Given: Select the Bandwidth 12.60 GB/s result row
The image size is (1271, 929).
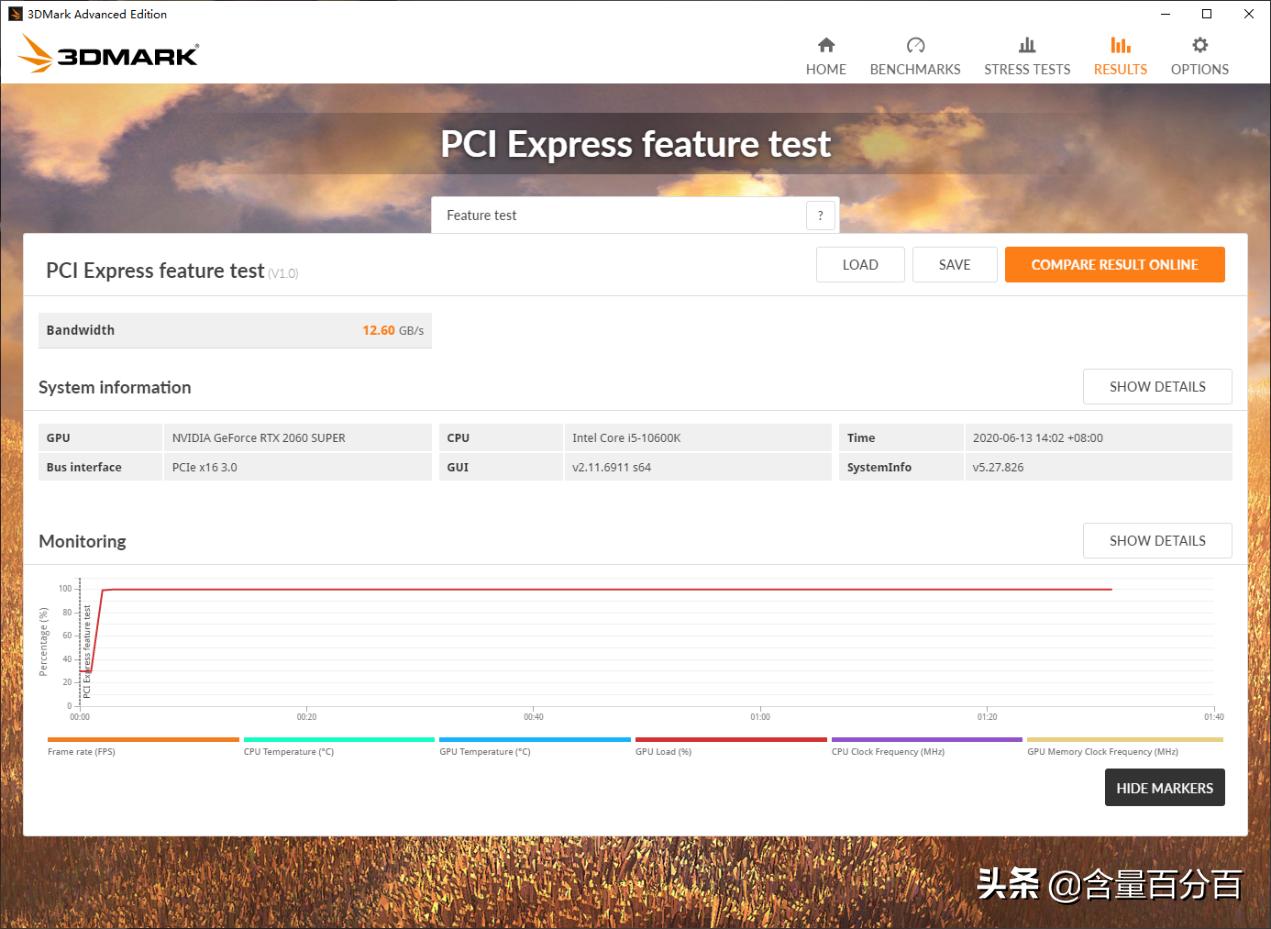Looking at the screenshot, I should 235,330.
